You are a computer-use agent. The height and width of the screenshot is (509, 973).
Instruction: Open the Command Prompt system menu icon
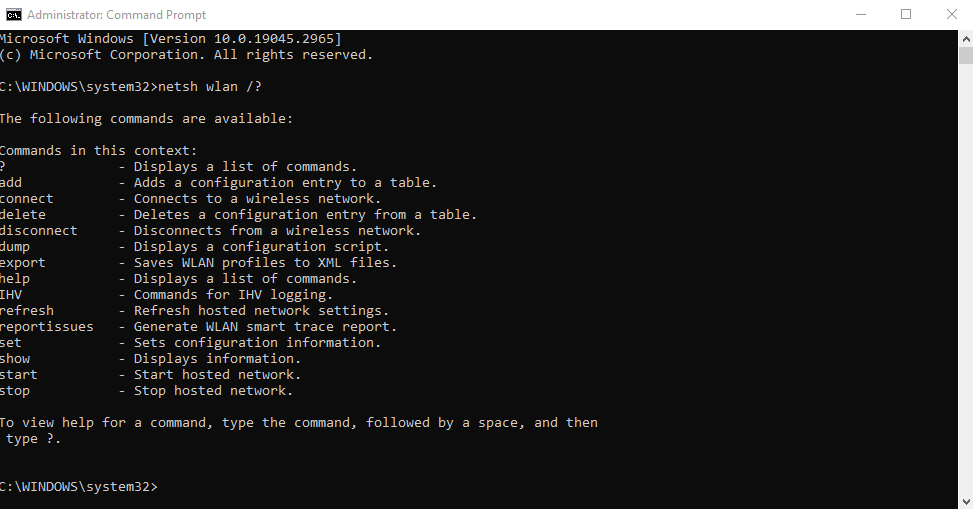[13, 15]
